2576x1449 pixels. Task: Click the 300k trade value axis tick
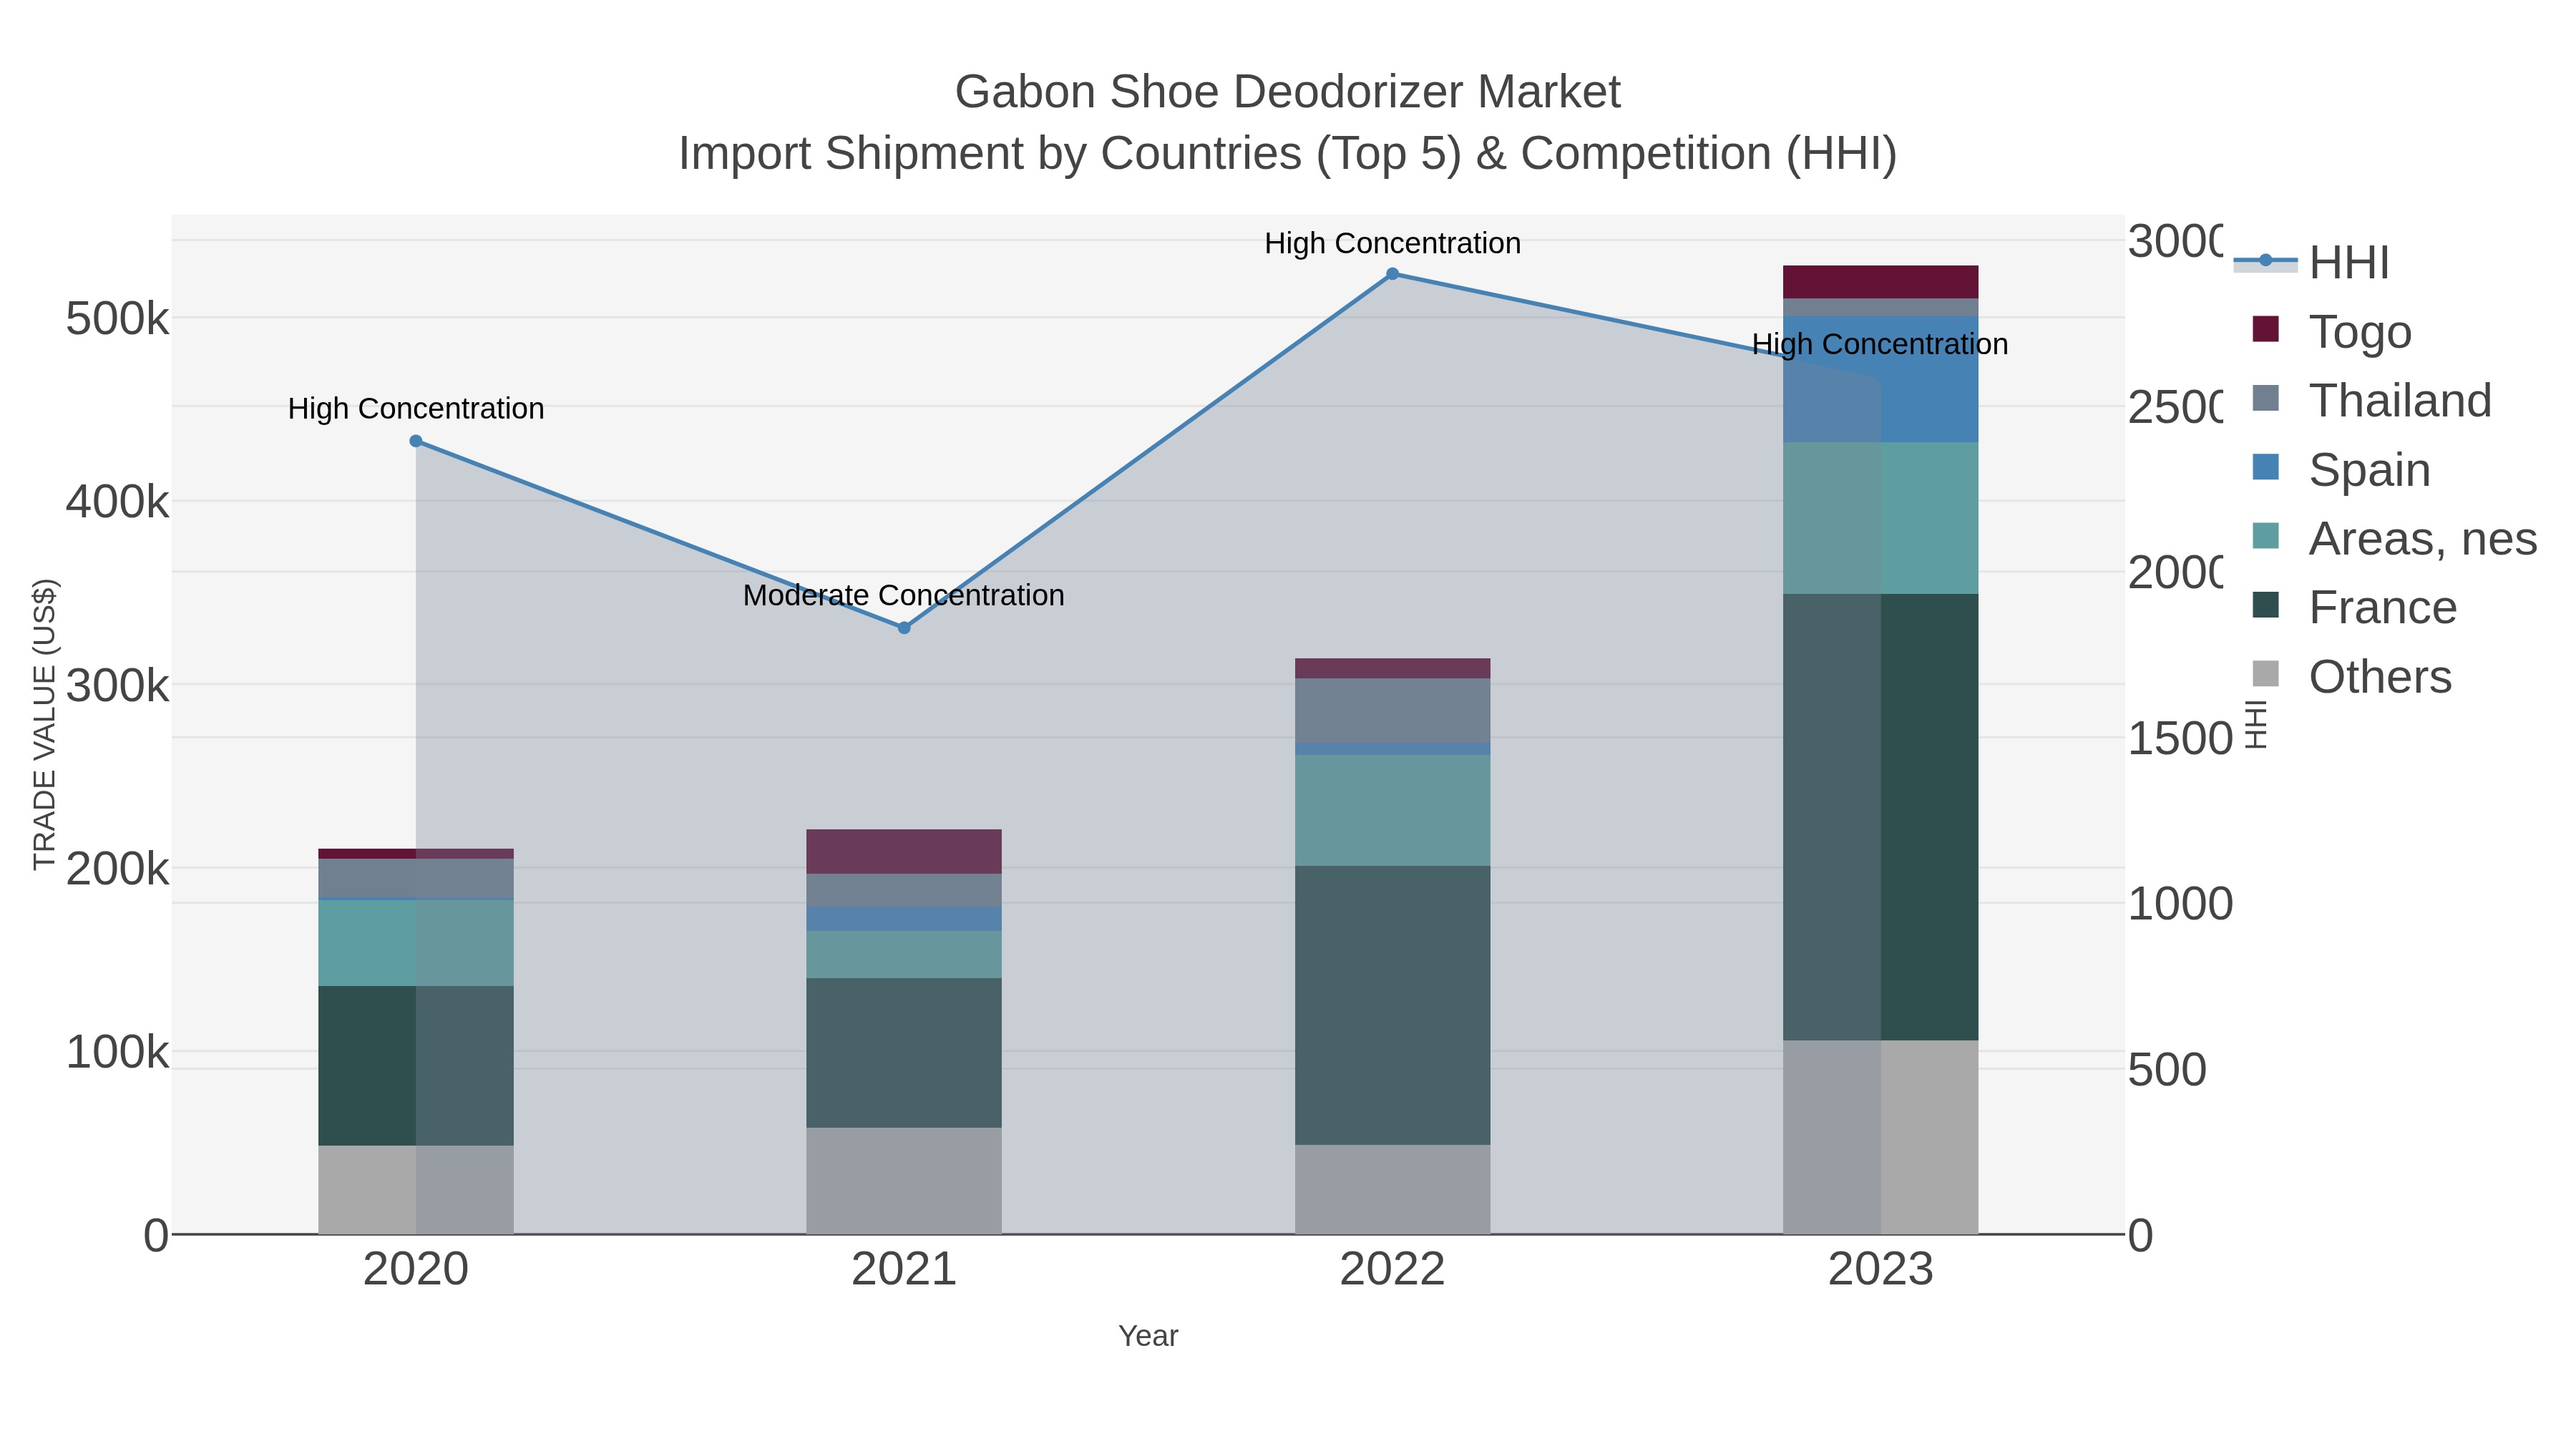[x=117, y=686]
